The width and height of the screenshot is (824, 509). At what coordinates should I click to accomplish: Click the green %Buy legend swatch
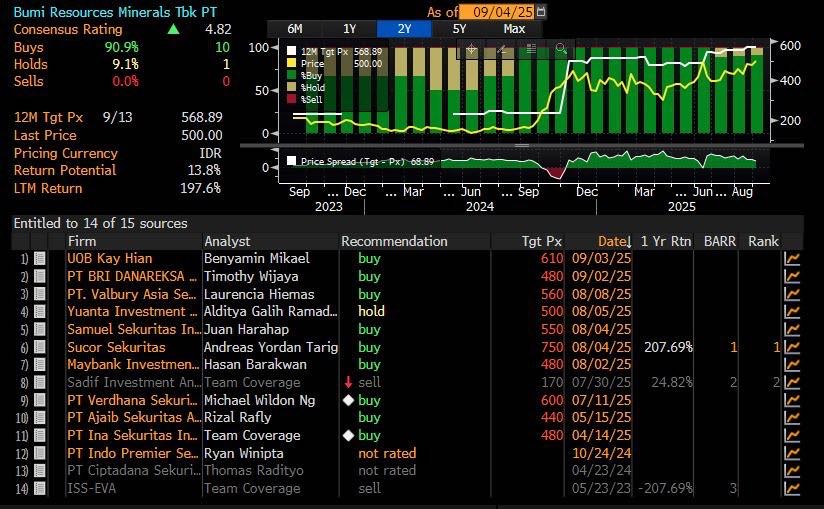tap(291, 75)
